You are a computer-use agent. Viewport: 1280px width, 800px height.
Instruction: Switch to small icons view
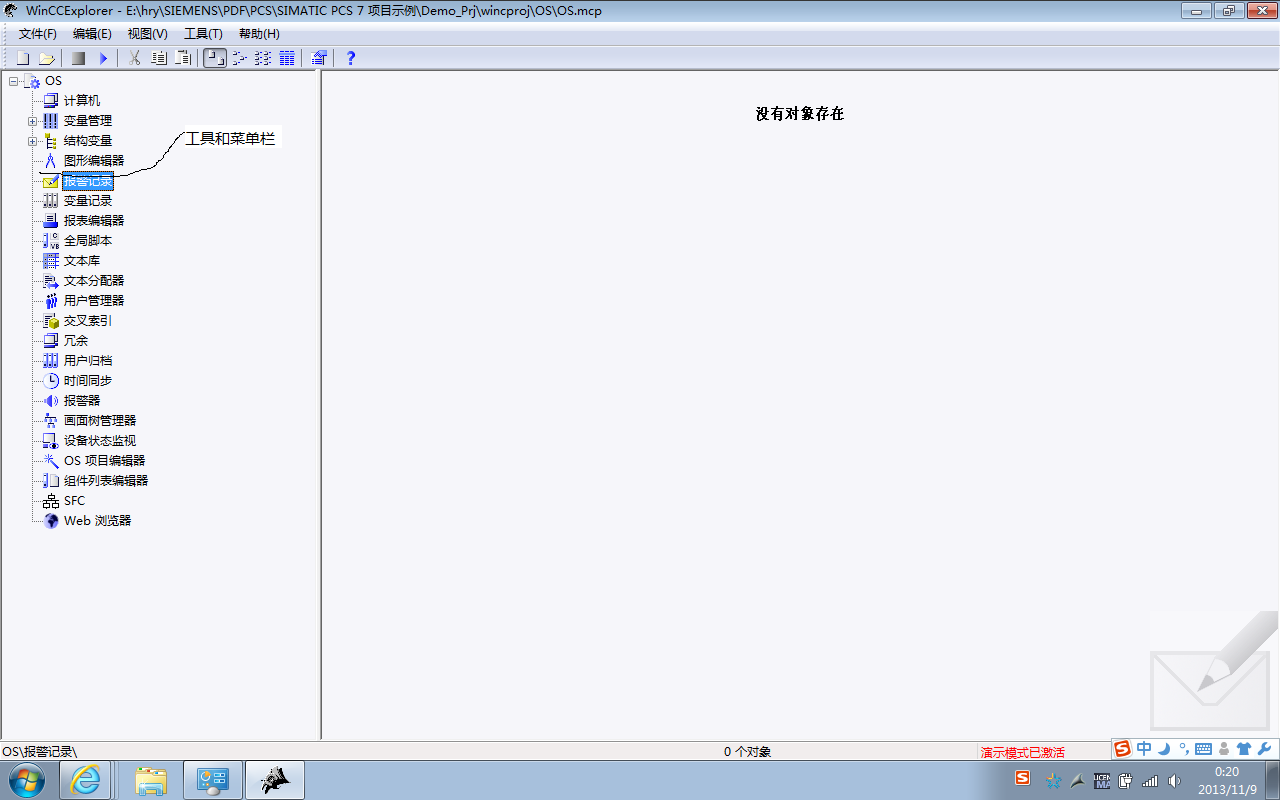[240, 58]
